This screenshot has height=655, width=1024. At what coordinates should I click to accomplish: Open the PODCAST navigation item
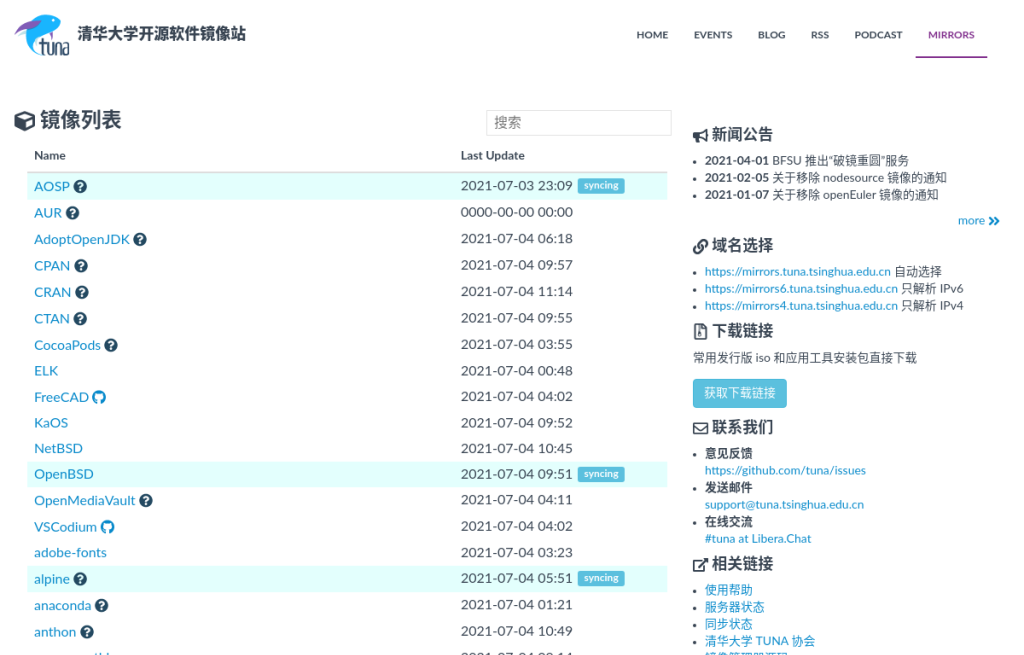(878, 35)
